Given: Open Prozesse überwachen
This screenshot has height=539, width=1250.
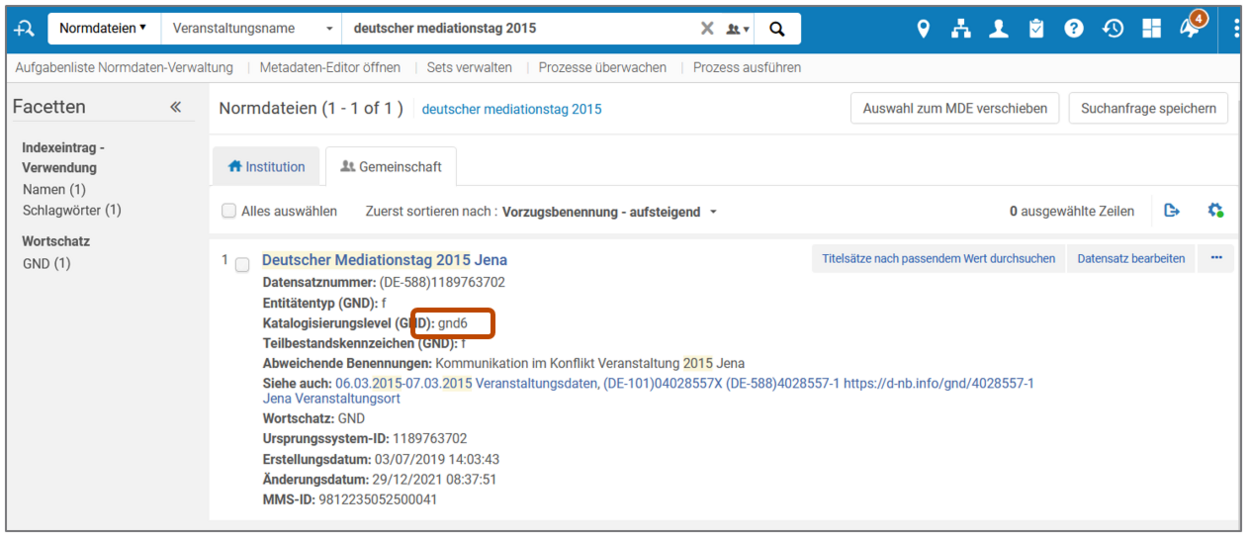Looking at the screenshot, I should tap(602, 68).
